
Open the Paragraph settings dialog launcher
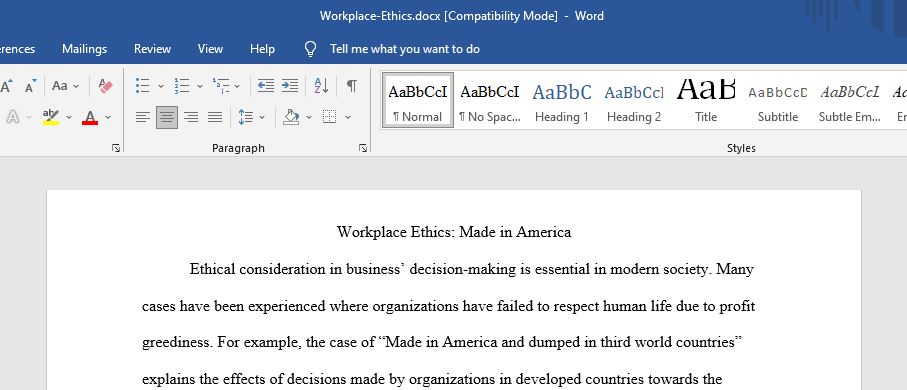(x=363, y=149)
